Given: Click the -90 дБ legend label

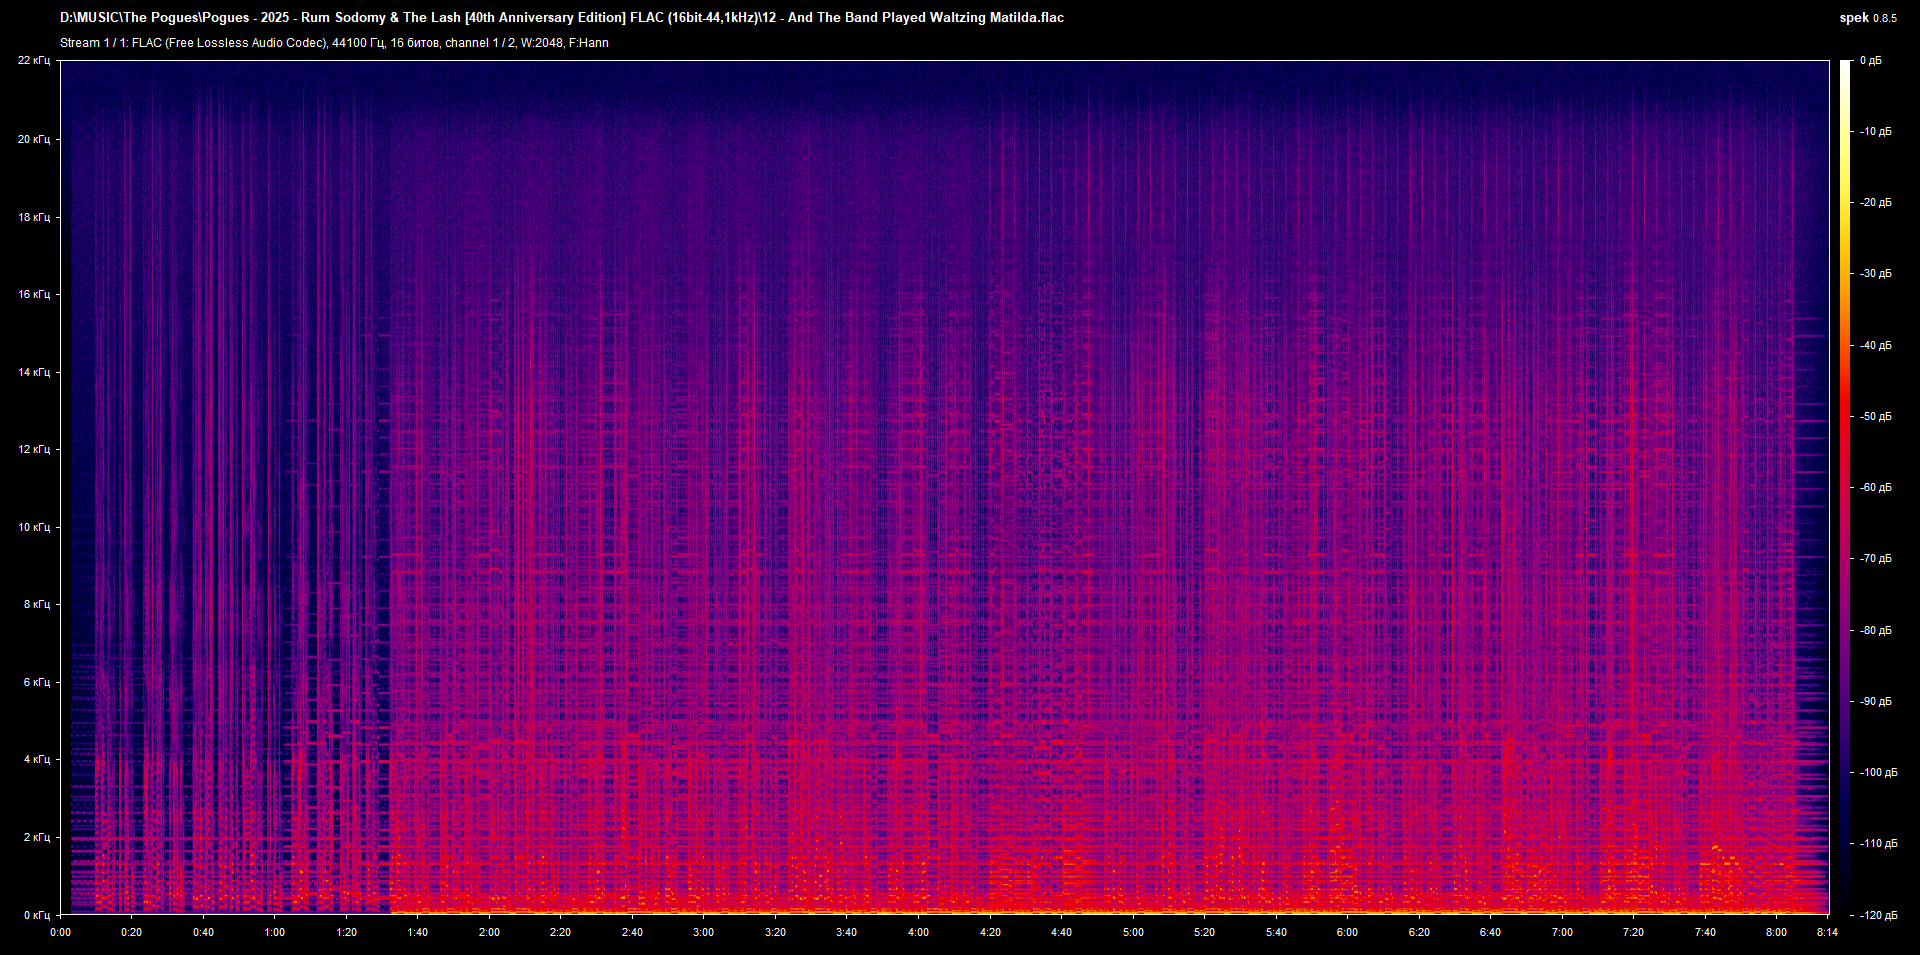Looking at the screenshot, I should click(1876, 702).
